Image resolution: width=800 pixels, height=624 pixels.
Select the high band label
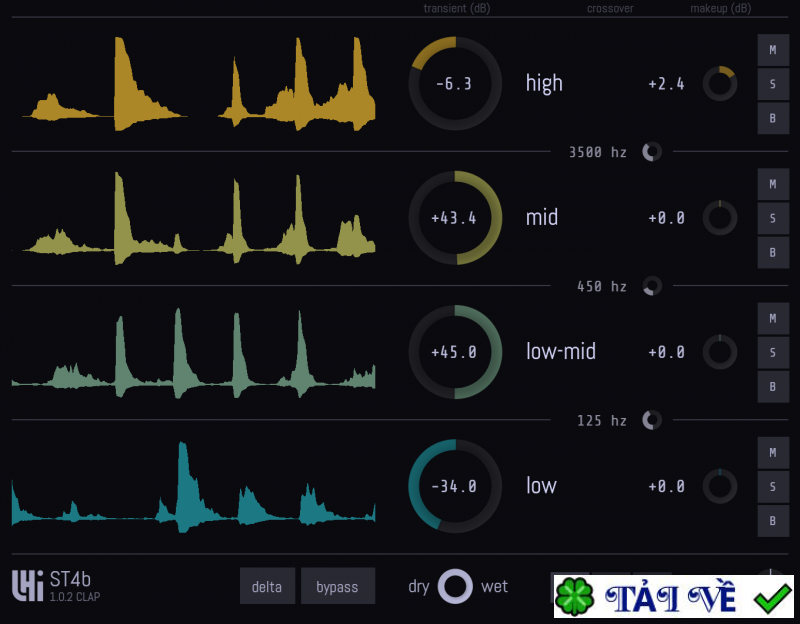543,83
